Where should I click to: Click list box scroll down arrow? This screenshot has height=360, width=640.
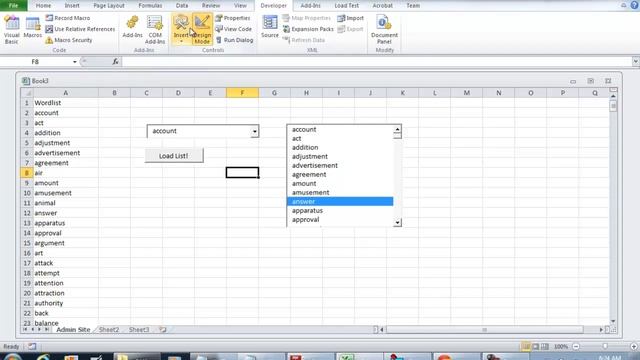coord(397,222)
